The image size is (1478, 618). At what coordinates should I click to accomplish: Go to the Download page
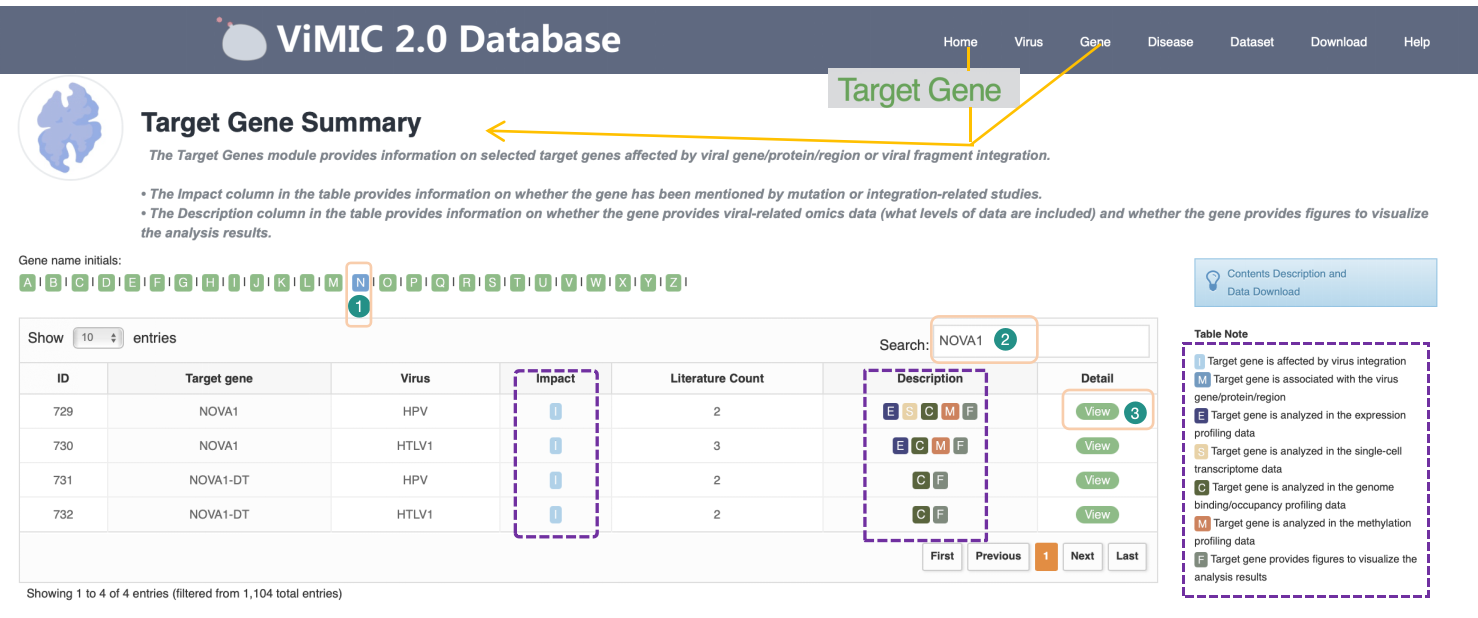[1338, 42]
